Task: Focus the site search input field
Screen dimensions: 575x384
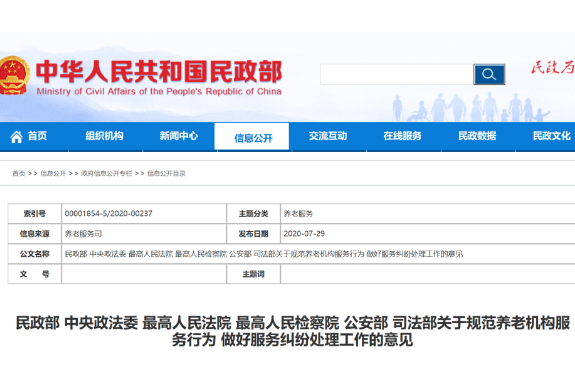Action: [x=397, y=74]
